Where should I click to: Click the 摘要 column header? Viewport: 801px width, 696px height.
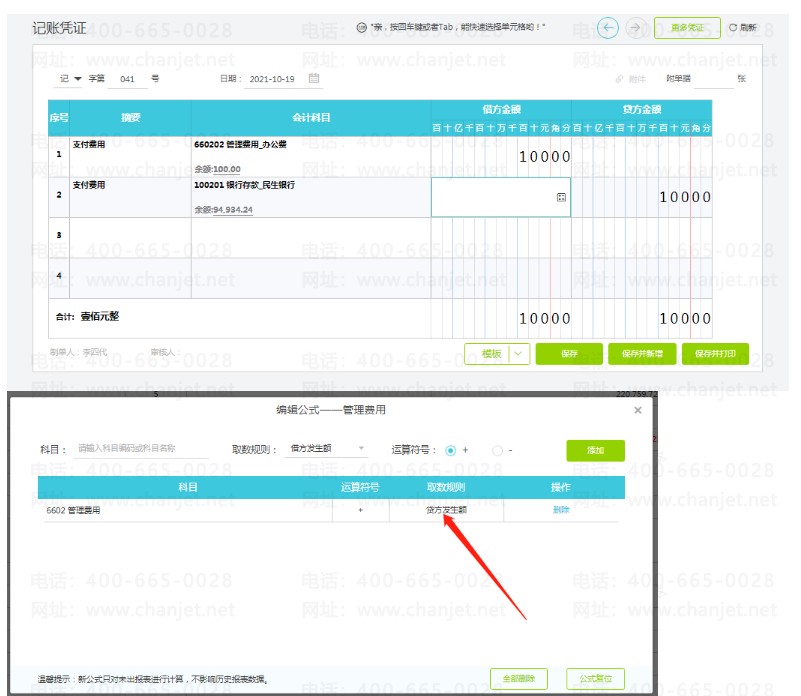130,118
